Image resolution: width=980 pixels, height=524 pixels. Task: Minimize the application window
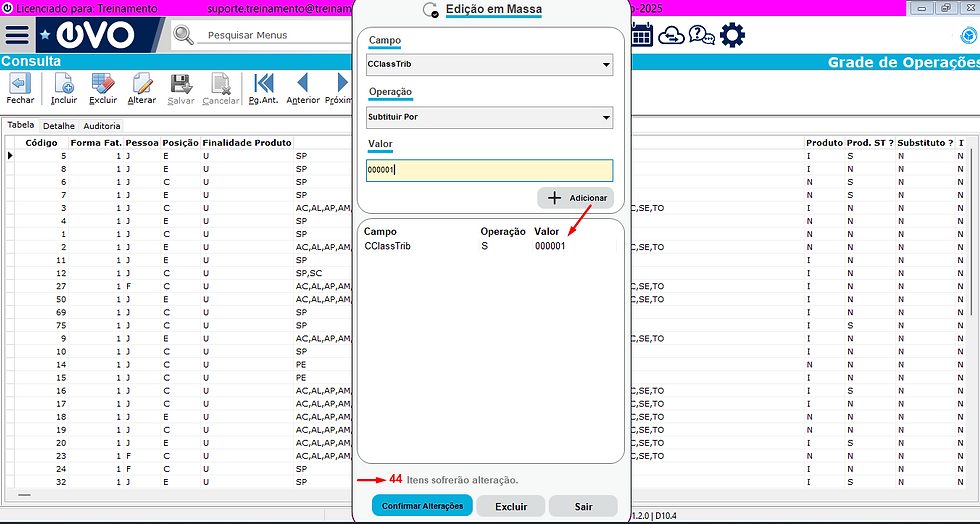922,8
